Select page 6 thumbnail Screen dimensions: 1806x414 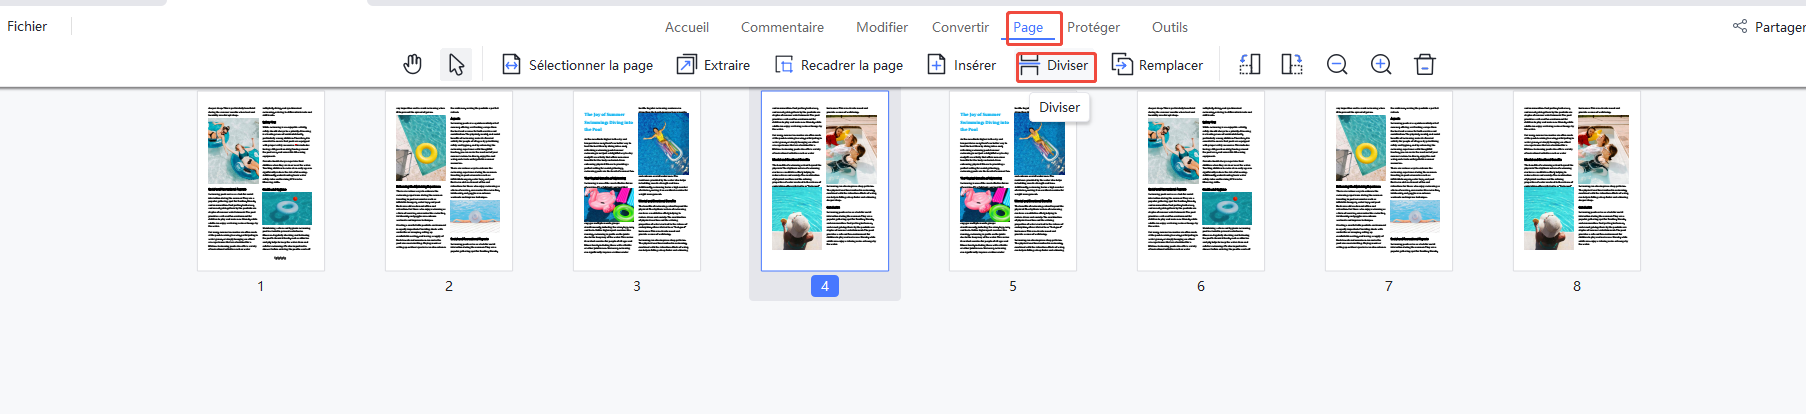1201,181
